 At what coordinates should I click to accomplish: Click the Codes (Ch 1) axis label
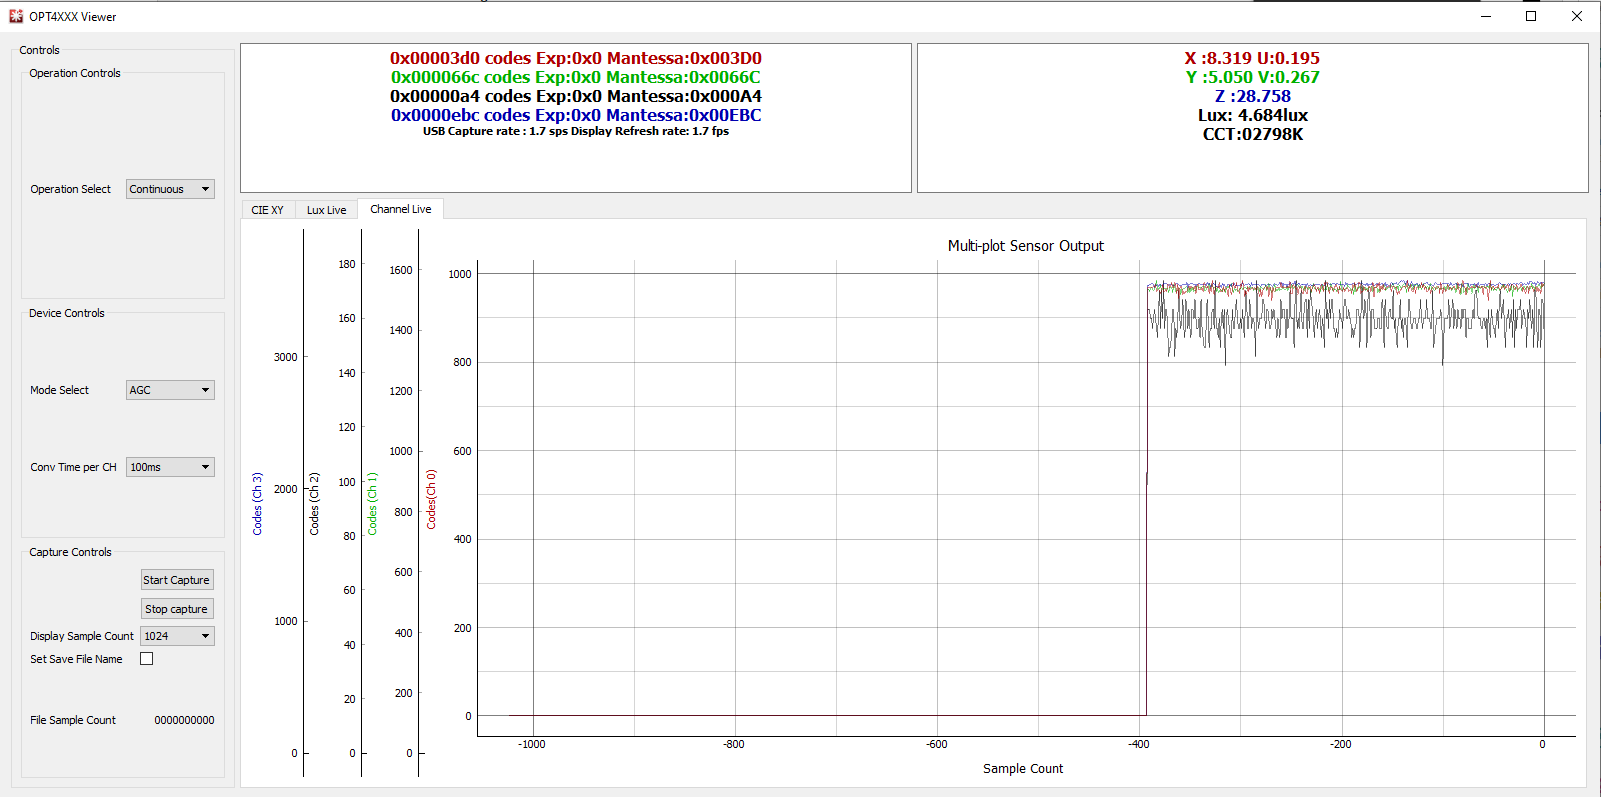(372, 504)
